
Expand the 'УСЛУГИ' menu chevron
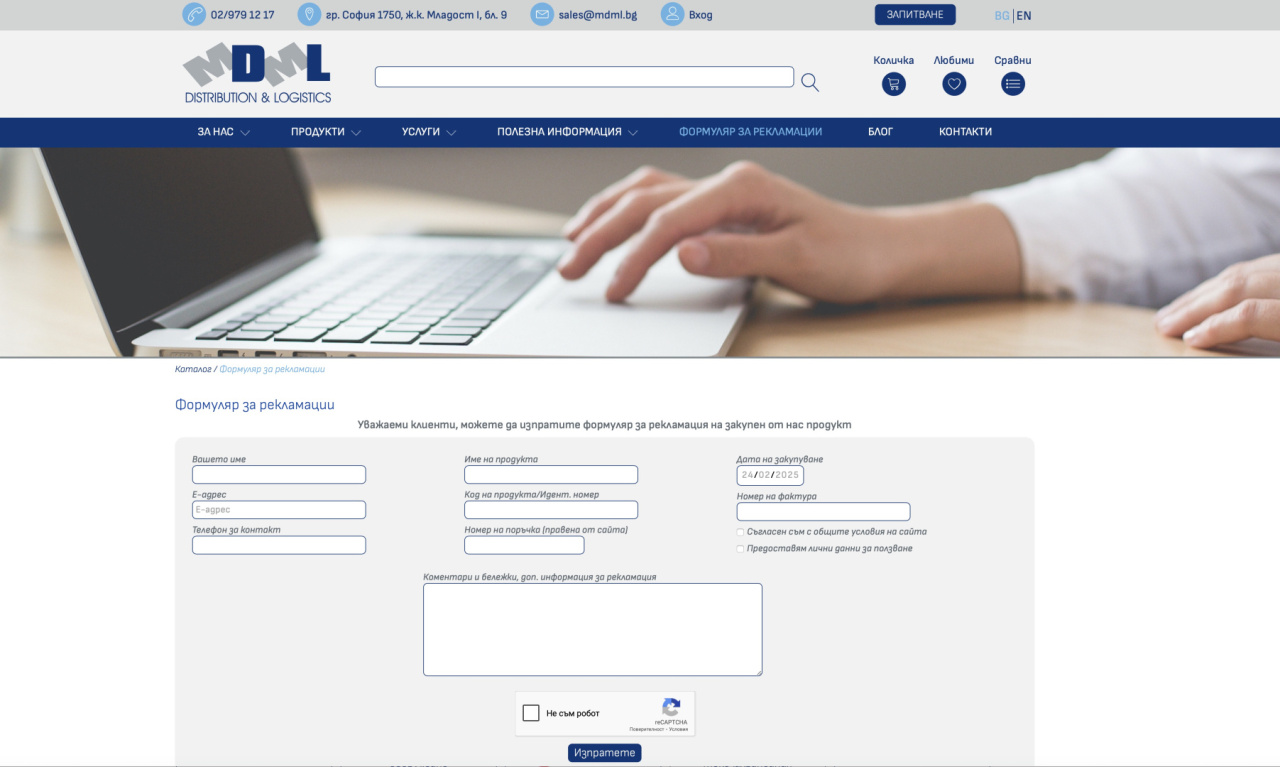click(451, 132)
